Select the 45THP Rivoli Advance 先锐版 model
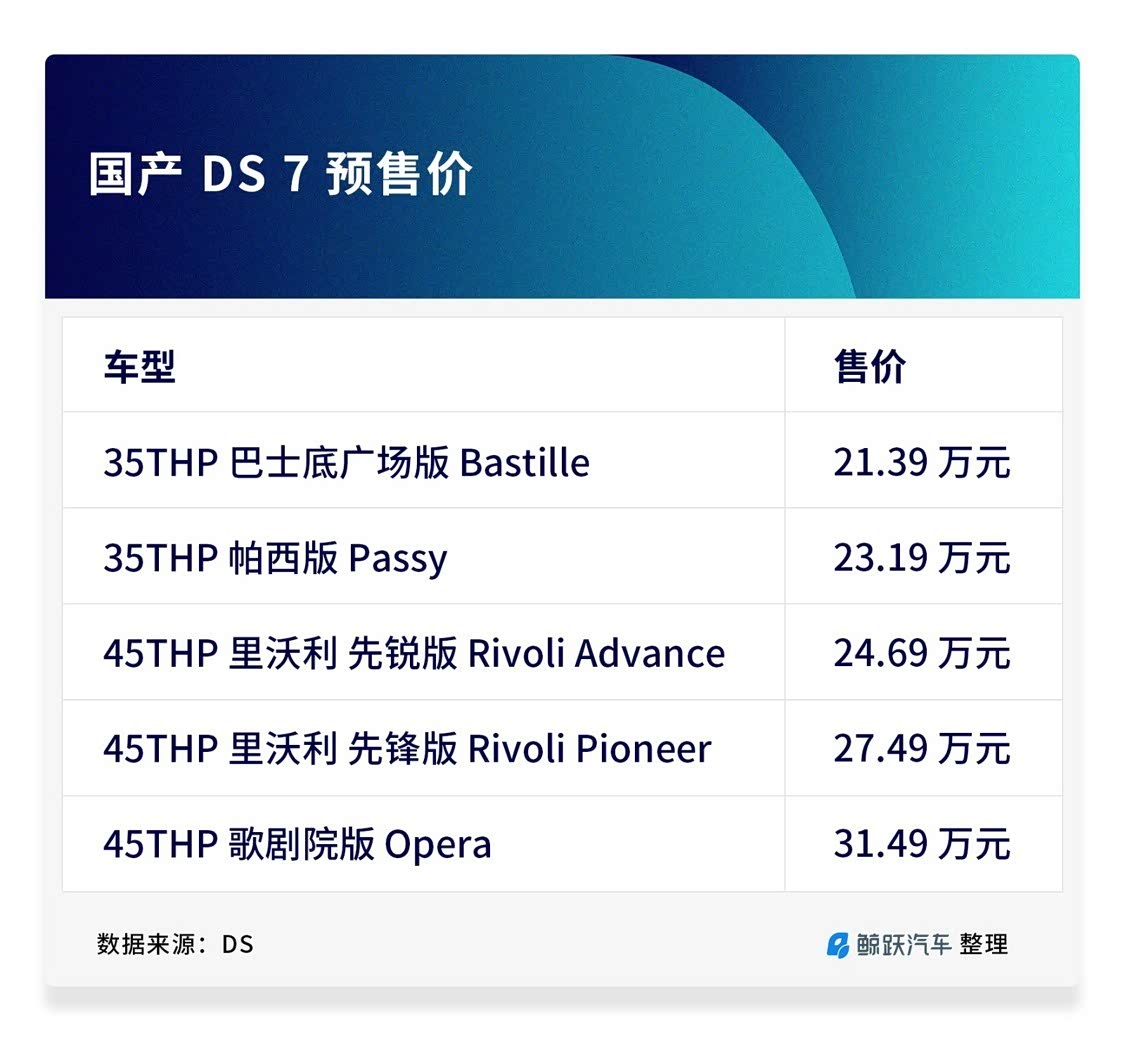This screenshot has height=1041, width=1125. coord(414,654)
